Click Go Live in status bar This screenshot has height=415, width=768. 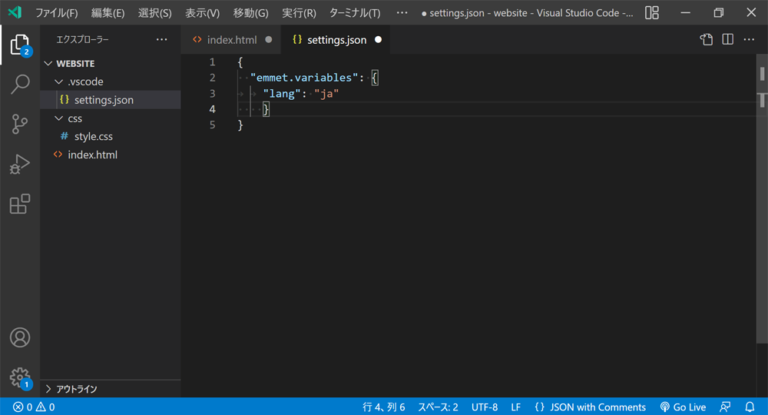[682, 407]
